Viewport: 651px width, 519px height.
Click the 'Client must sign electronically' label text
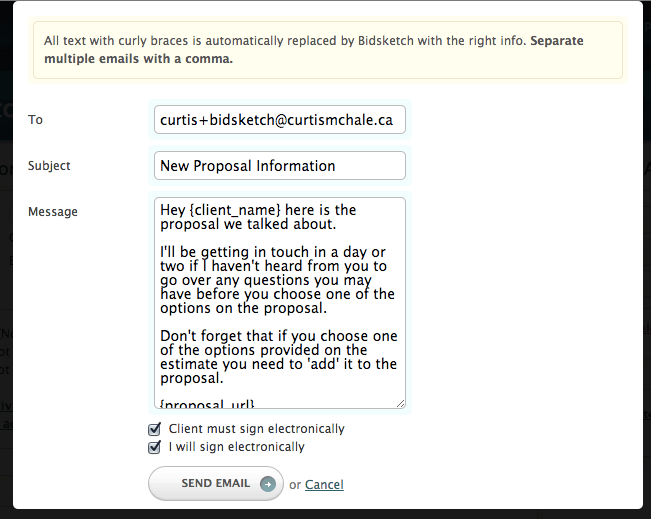pos(256,429)
